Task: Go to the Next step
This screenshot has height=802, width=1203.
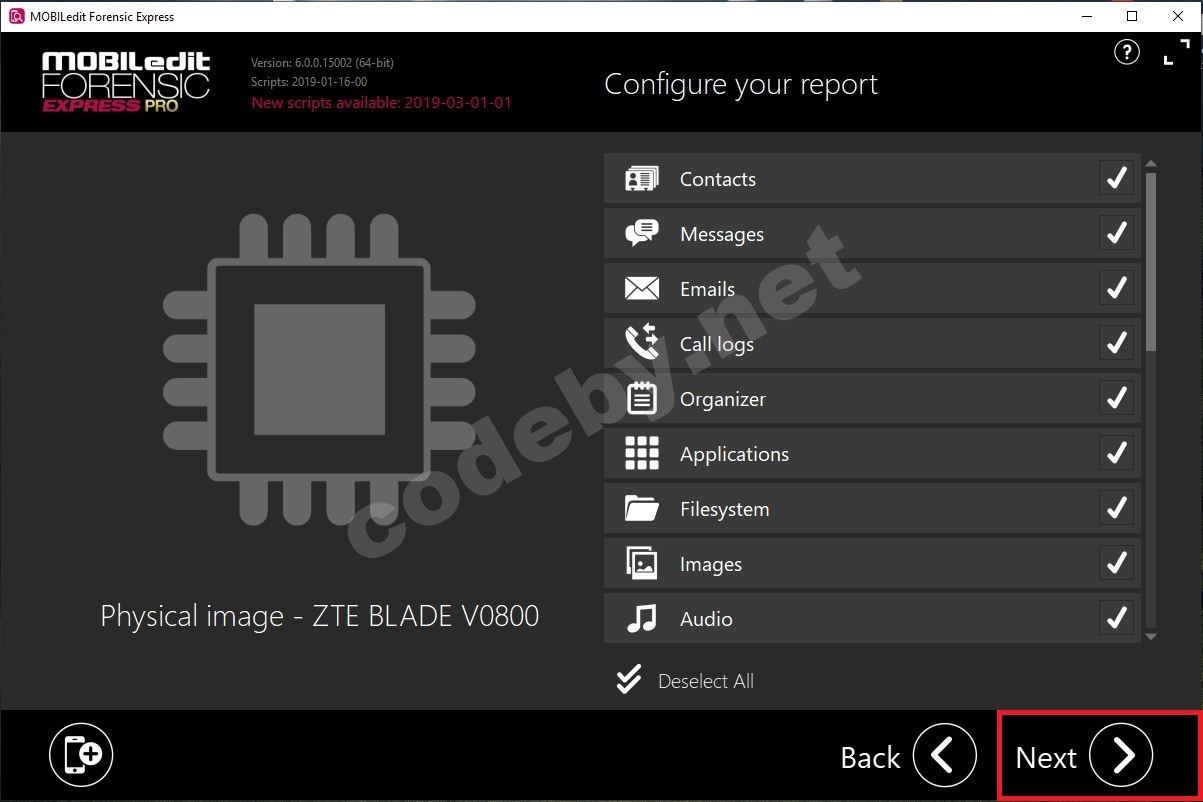Action: (x=1120, y=756)
